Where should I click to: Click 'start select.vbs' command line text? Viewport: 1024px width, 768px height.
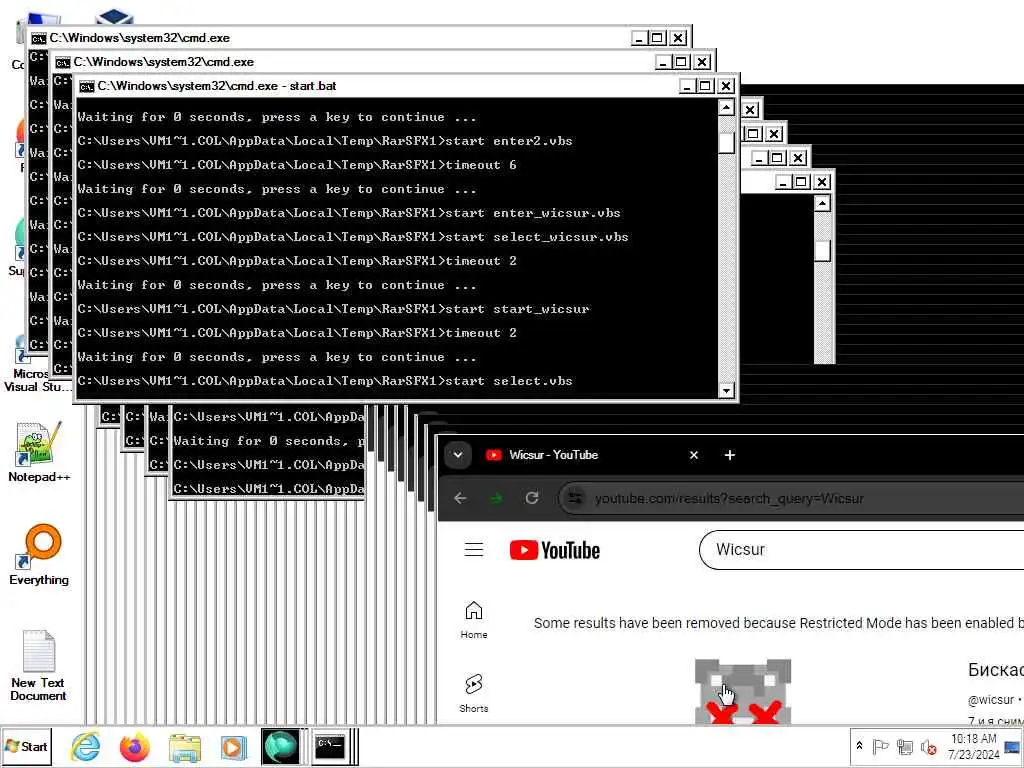tap(509, 381)
